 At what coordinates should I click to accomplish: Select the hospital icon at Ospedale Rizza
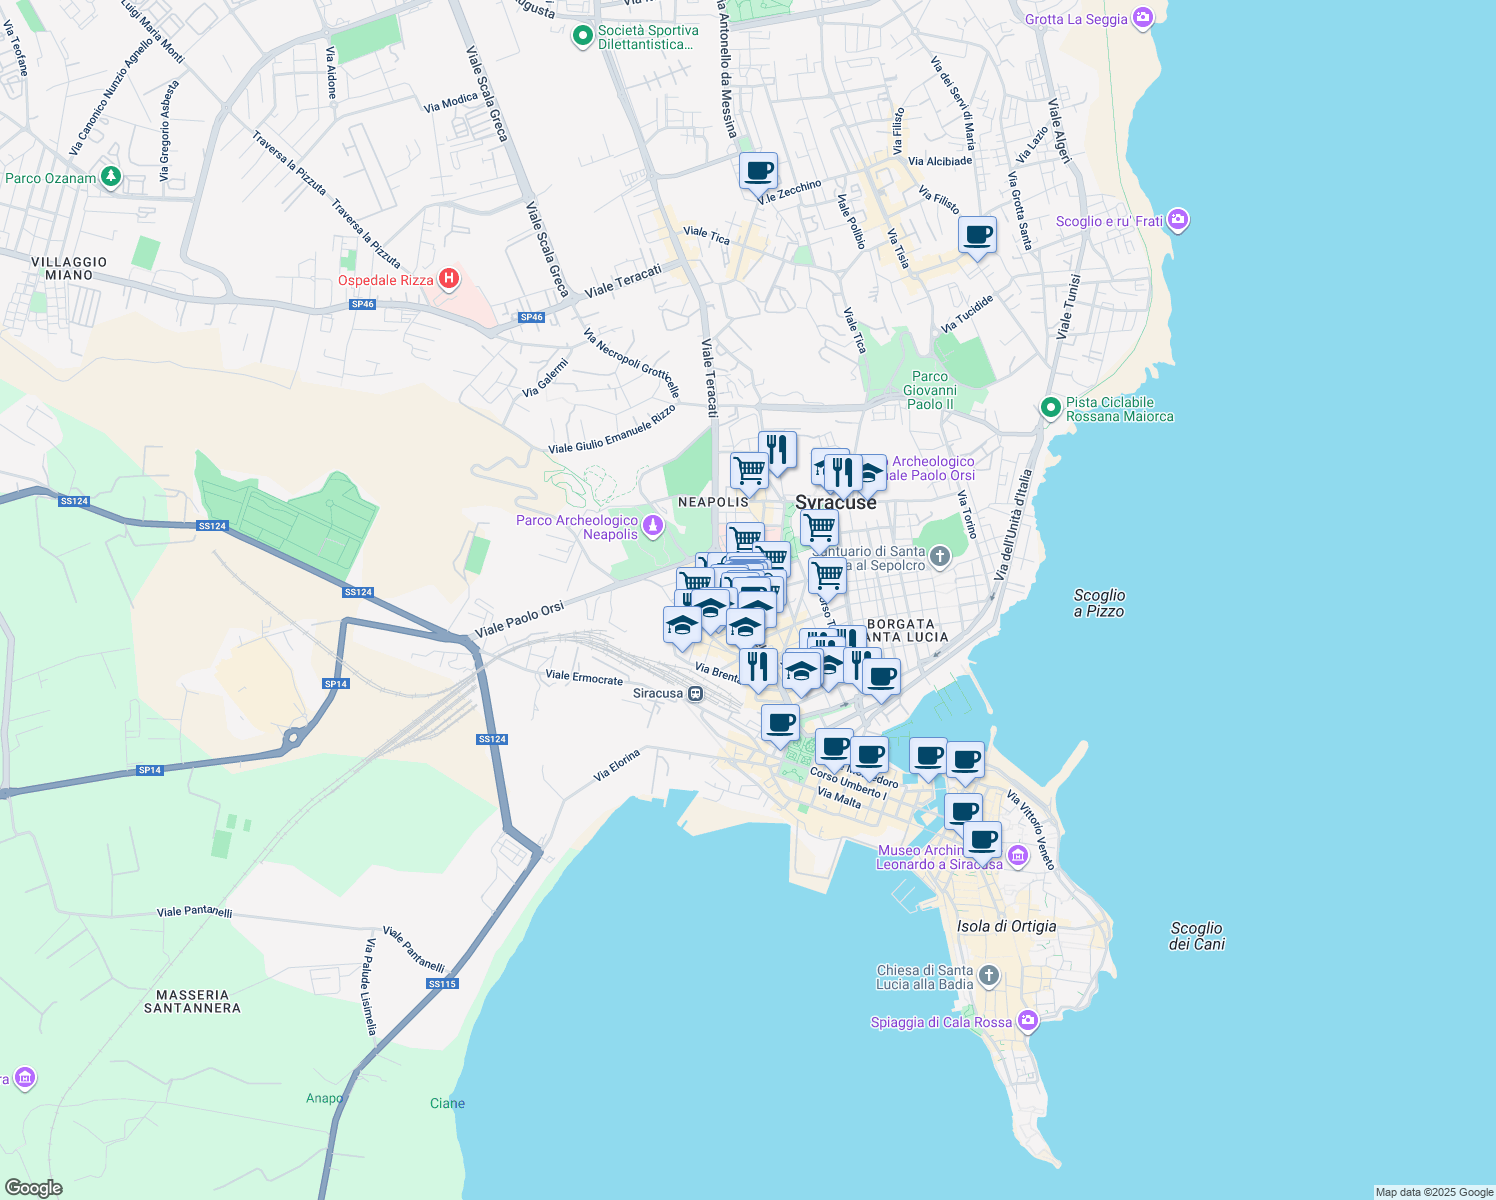coord(449,280)
